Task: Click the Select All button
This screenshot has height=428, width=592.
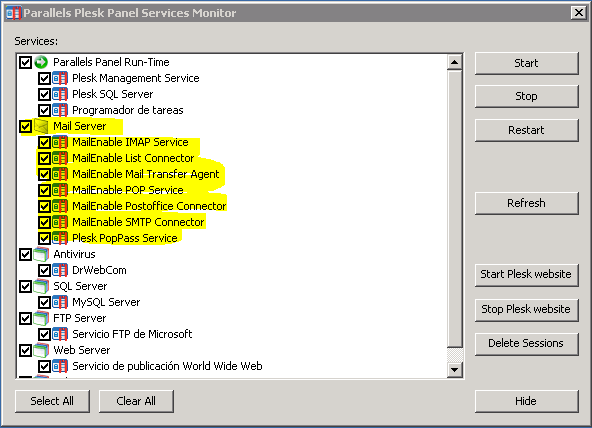Action: (52, 401)
